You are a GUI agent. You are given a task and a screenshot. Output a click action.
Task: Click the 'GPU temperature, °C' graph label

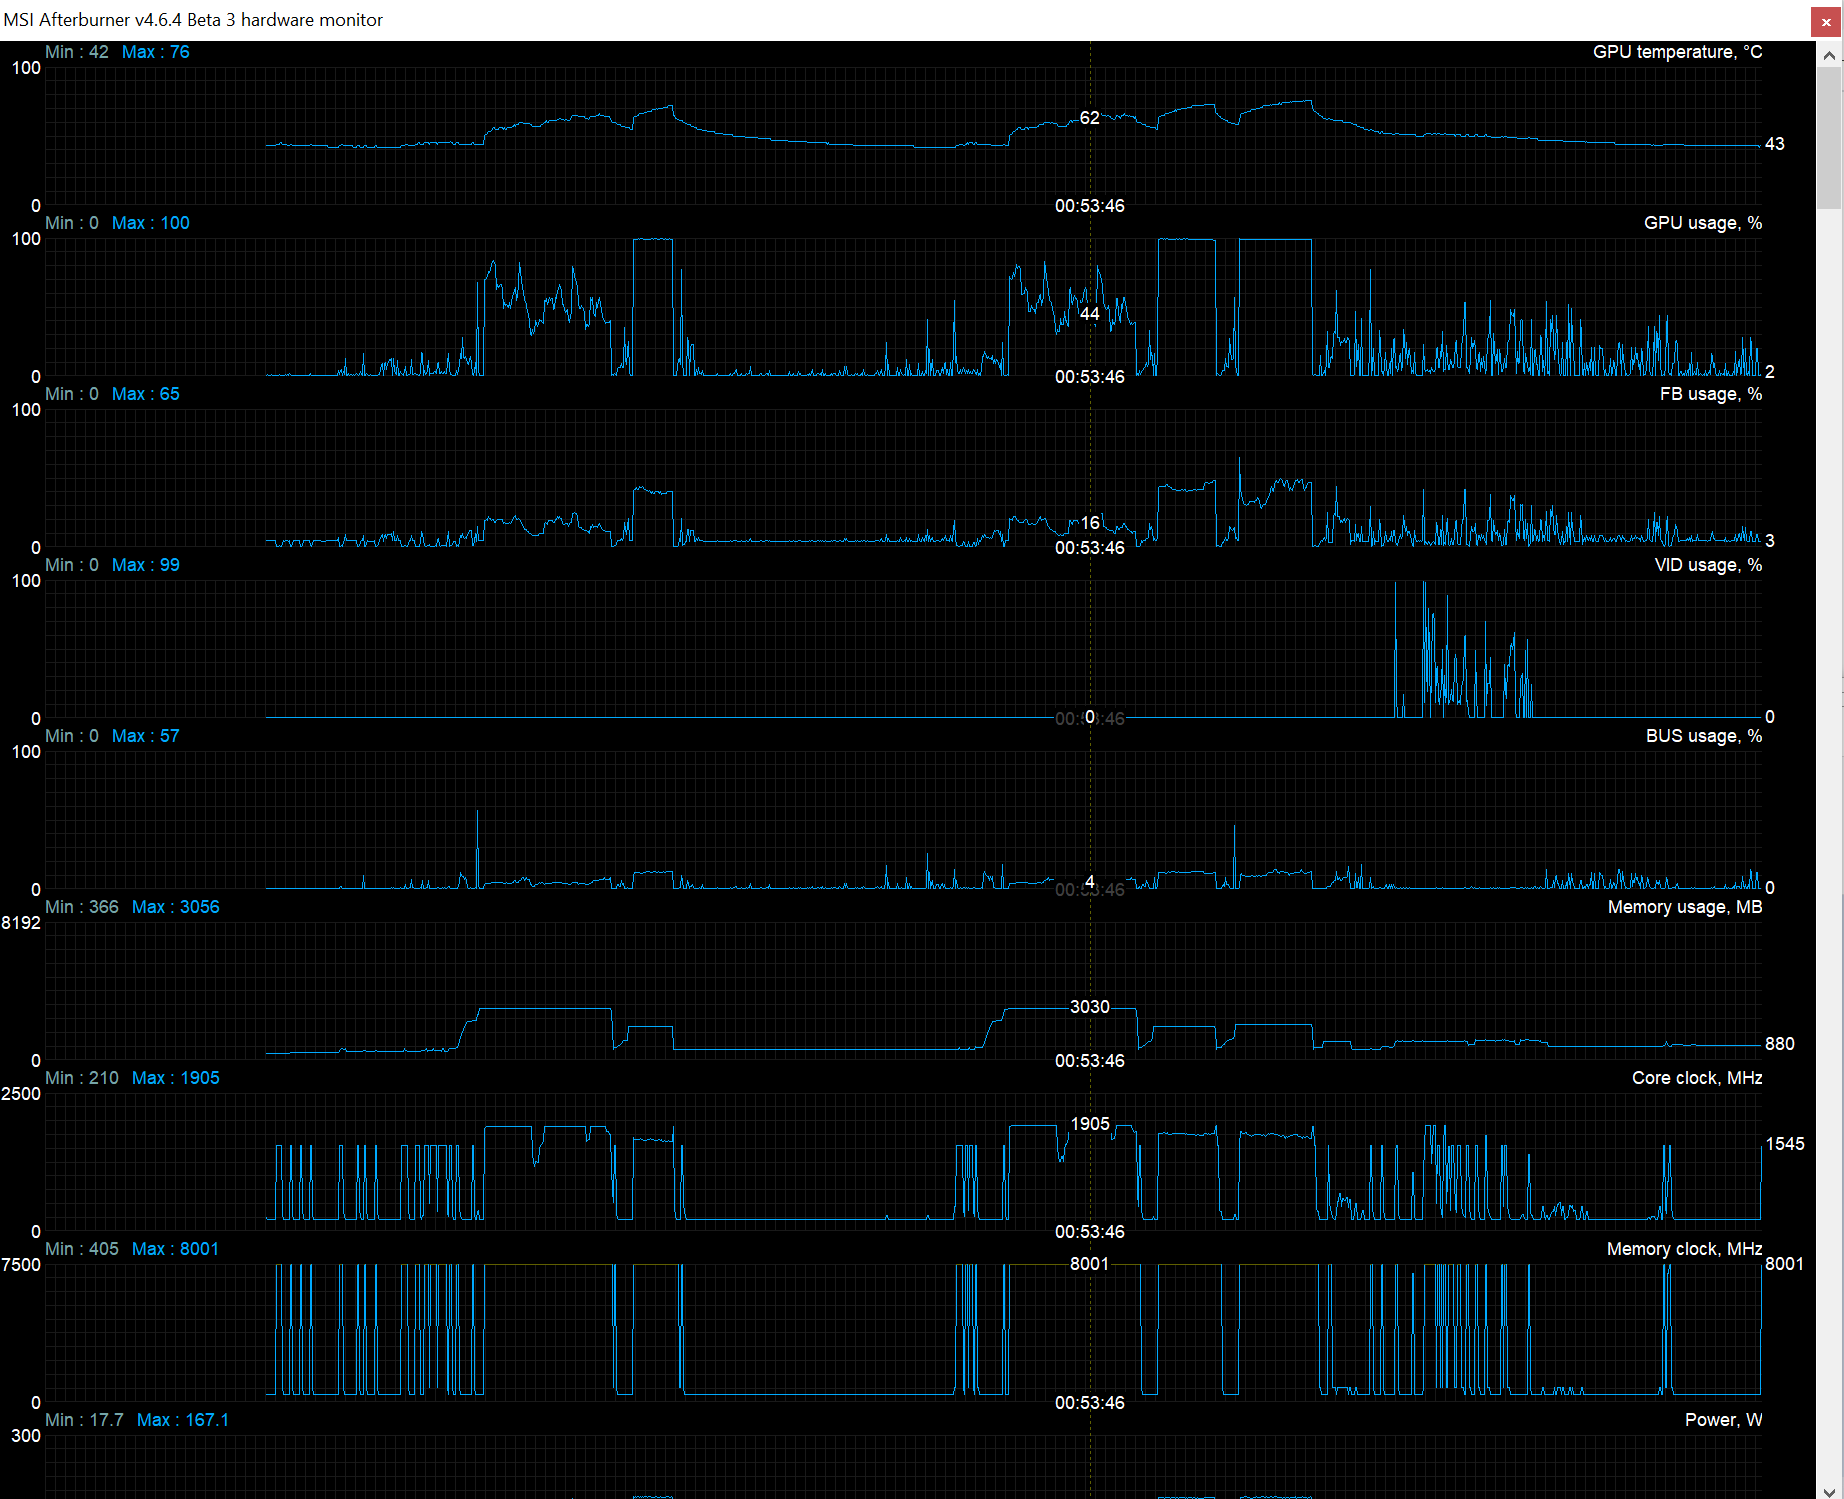(1677, 52)
